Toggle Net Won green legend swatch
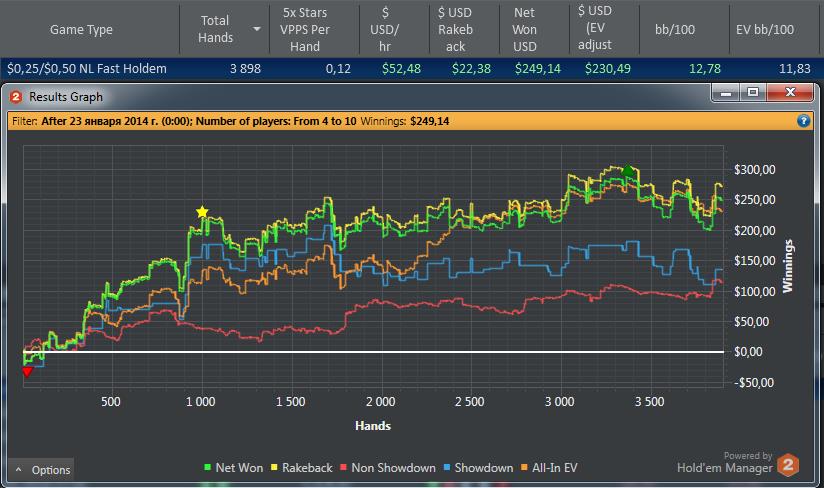The width and height of the screenshot is (824, 488). [208, 468]
